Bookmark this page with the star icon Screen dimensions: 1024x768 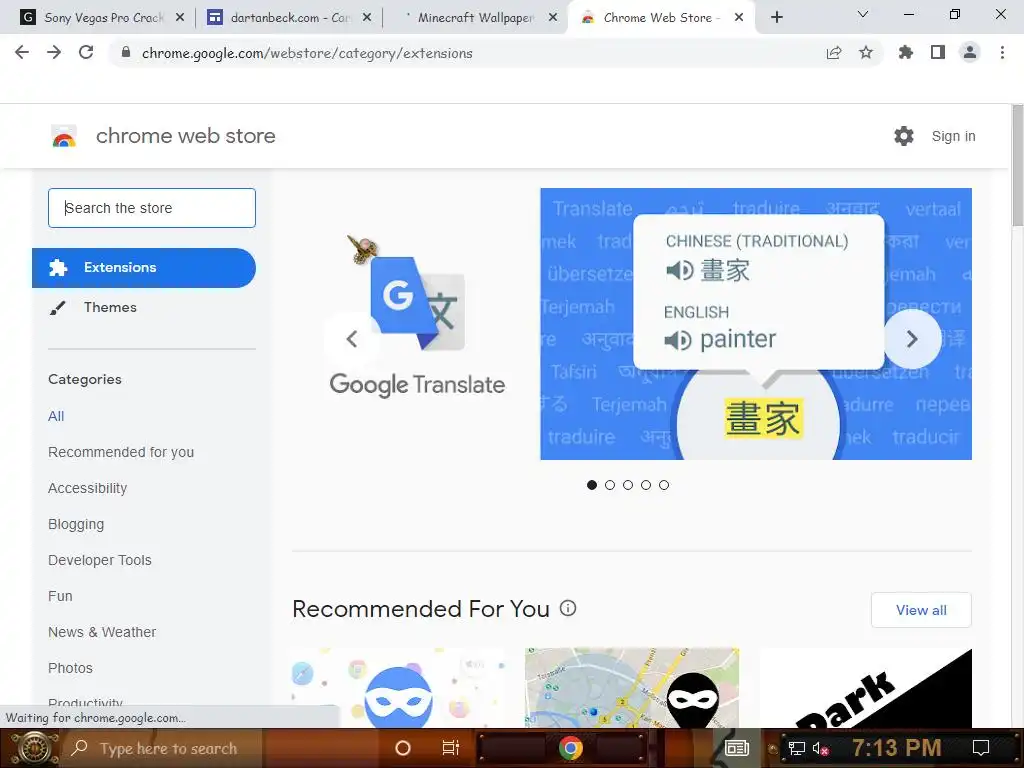pyautogui.click(x=866, y=52)
